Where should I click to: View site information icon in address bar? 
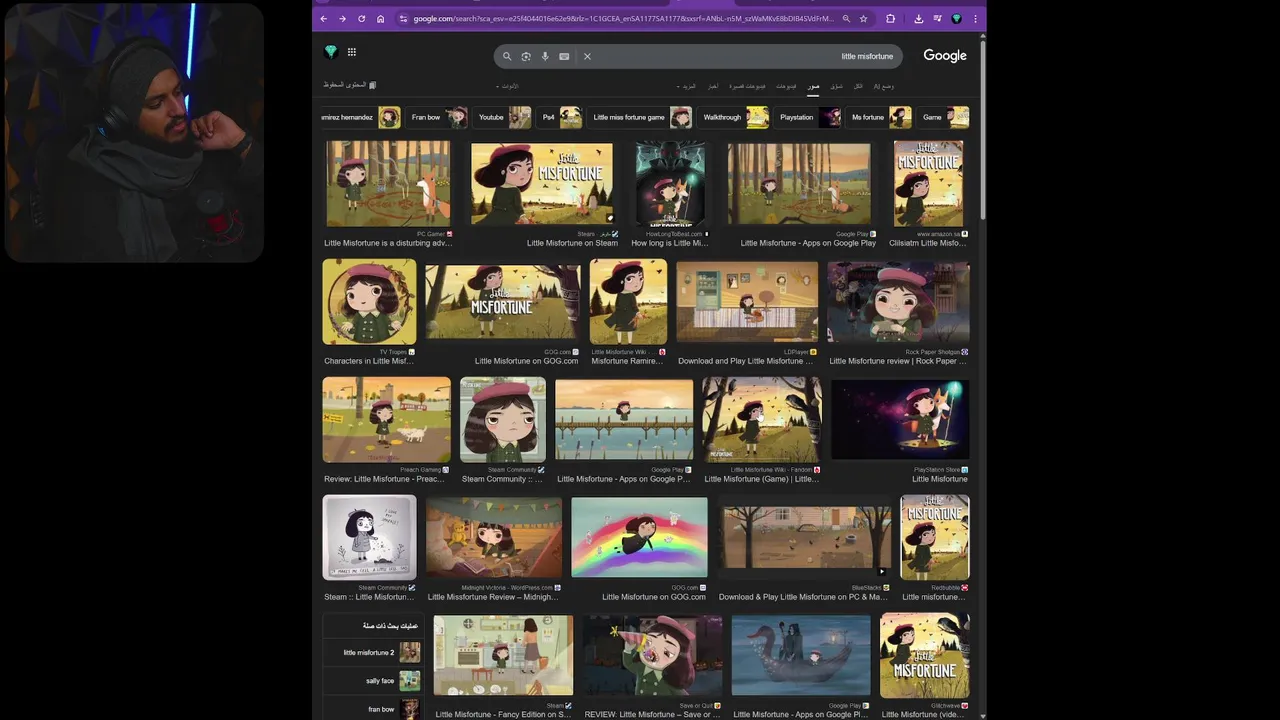pyautogui.click(x=403, y=18)
